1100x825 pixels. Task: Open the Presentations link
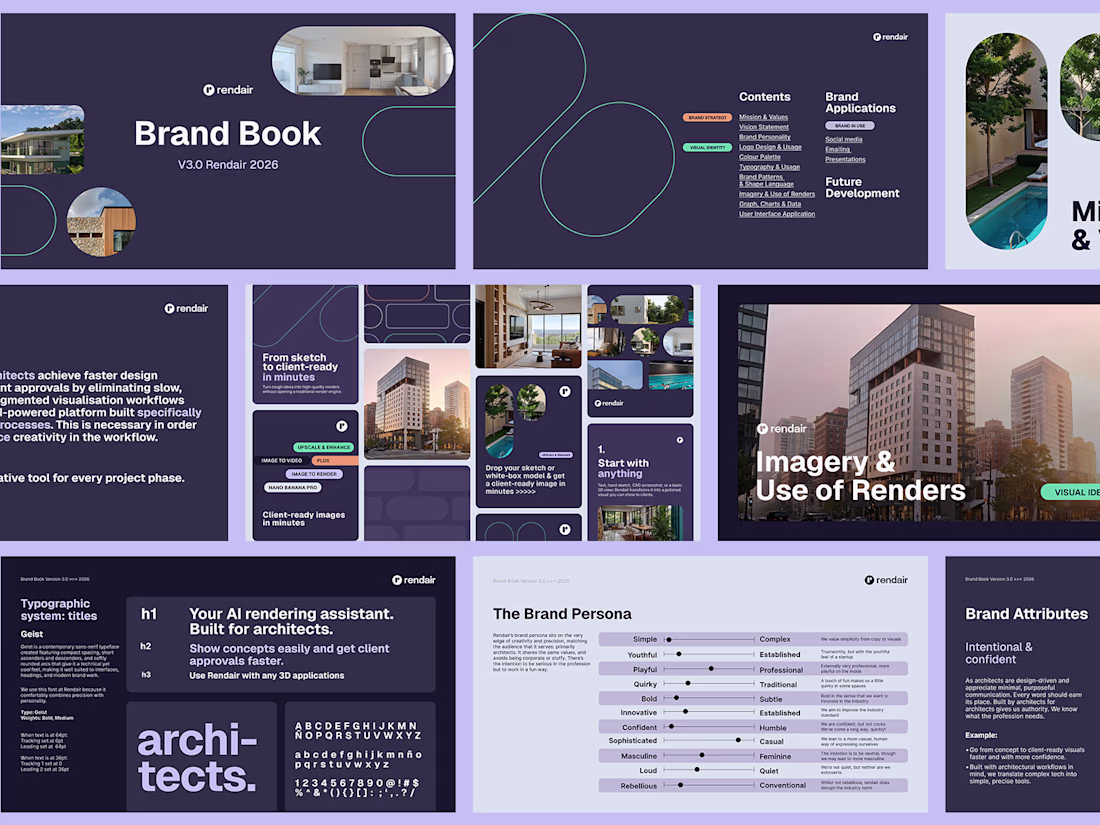click(845, 159)
